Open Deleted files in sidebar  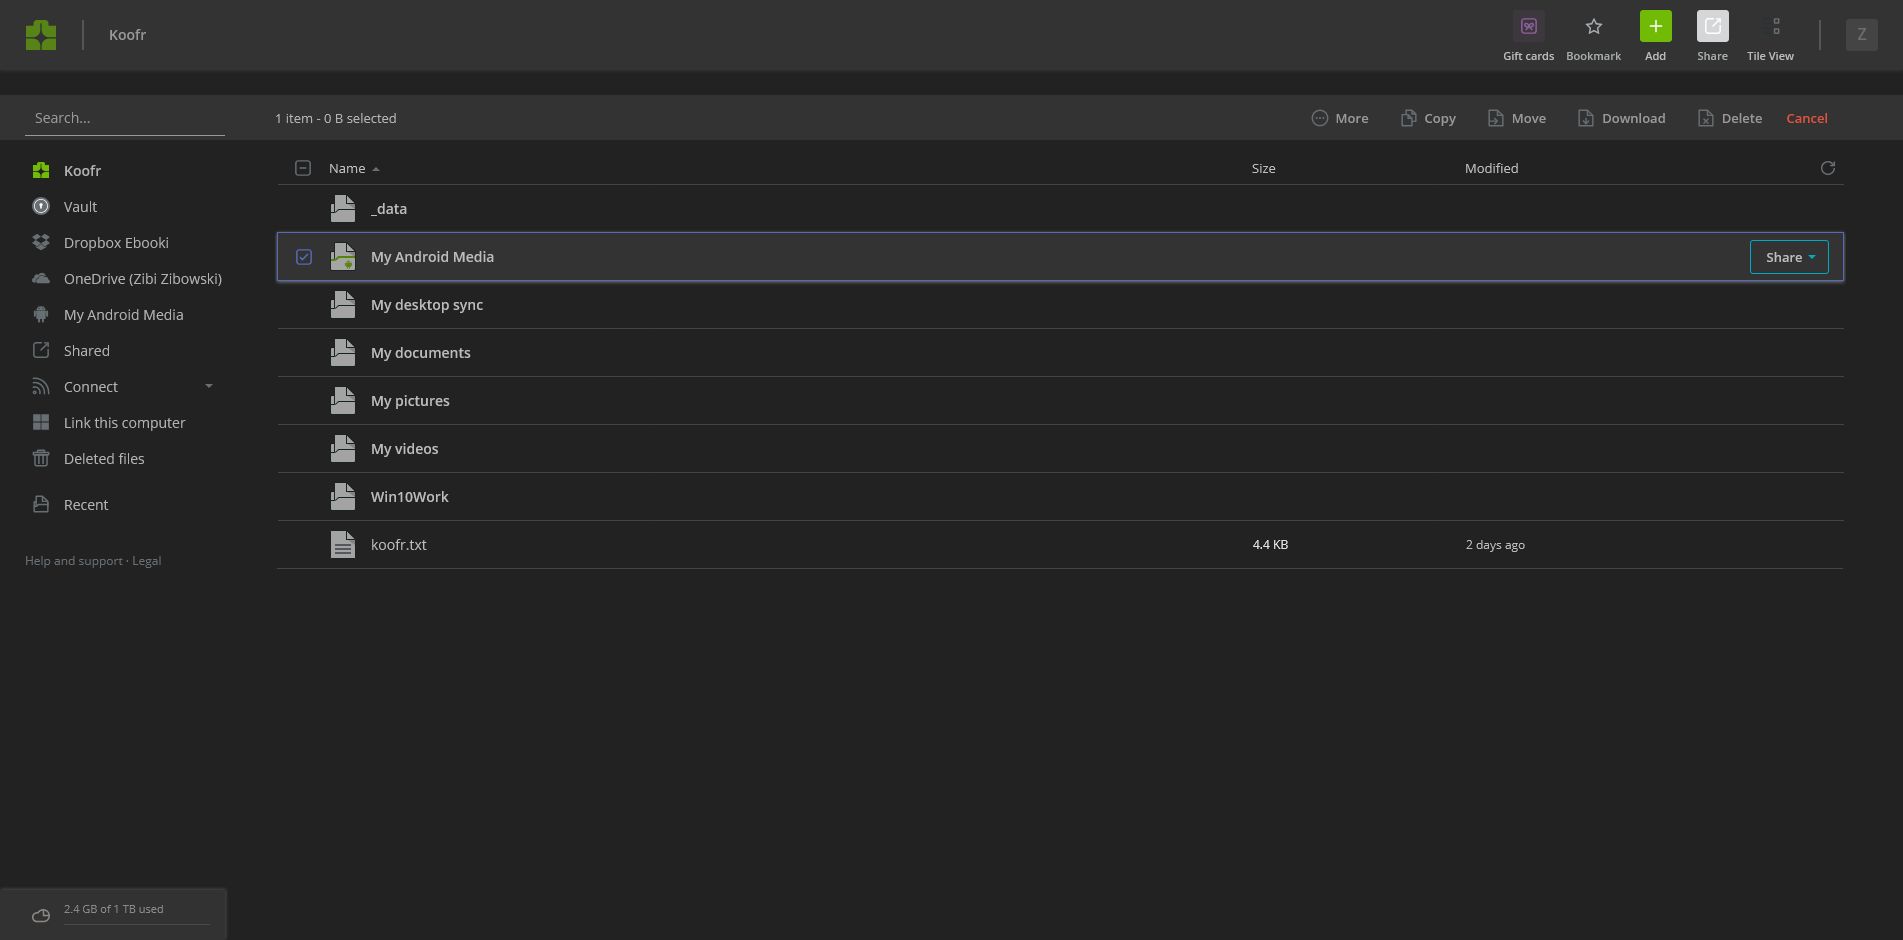[x=104, y=459]
